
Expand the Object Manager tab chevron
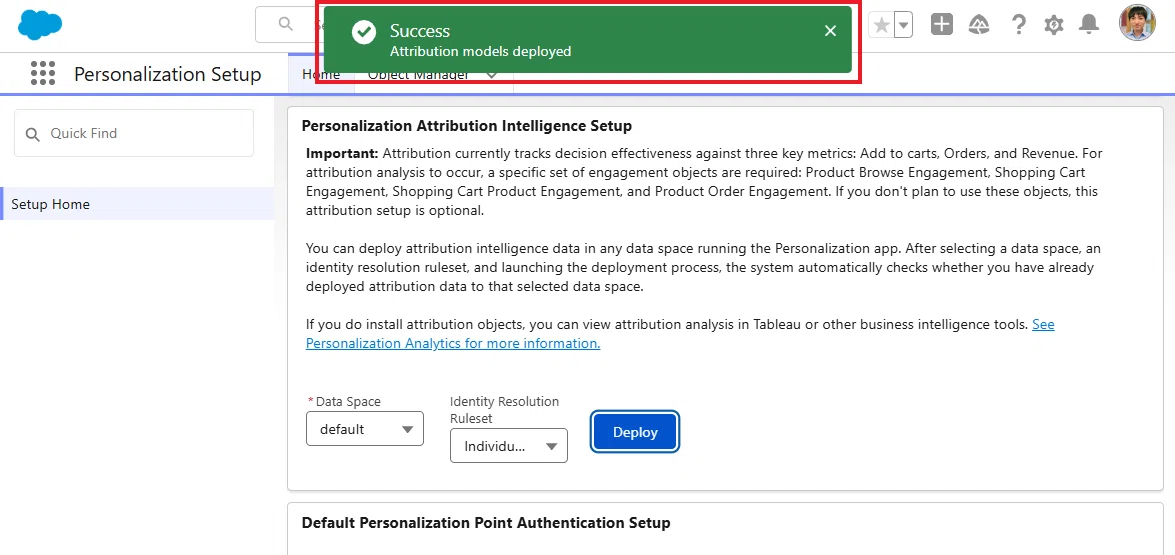point(492,74)
